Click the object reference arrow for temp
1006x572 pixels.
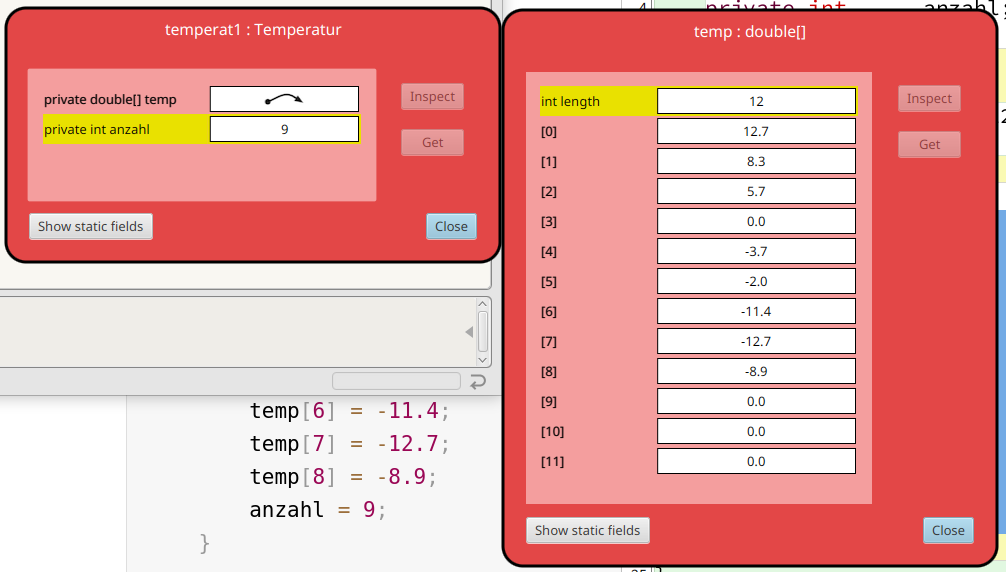[284, 99]
